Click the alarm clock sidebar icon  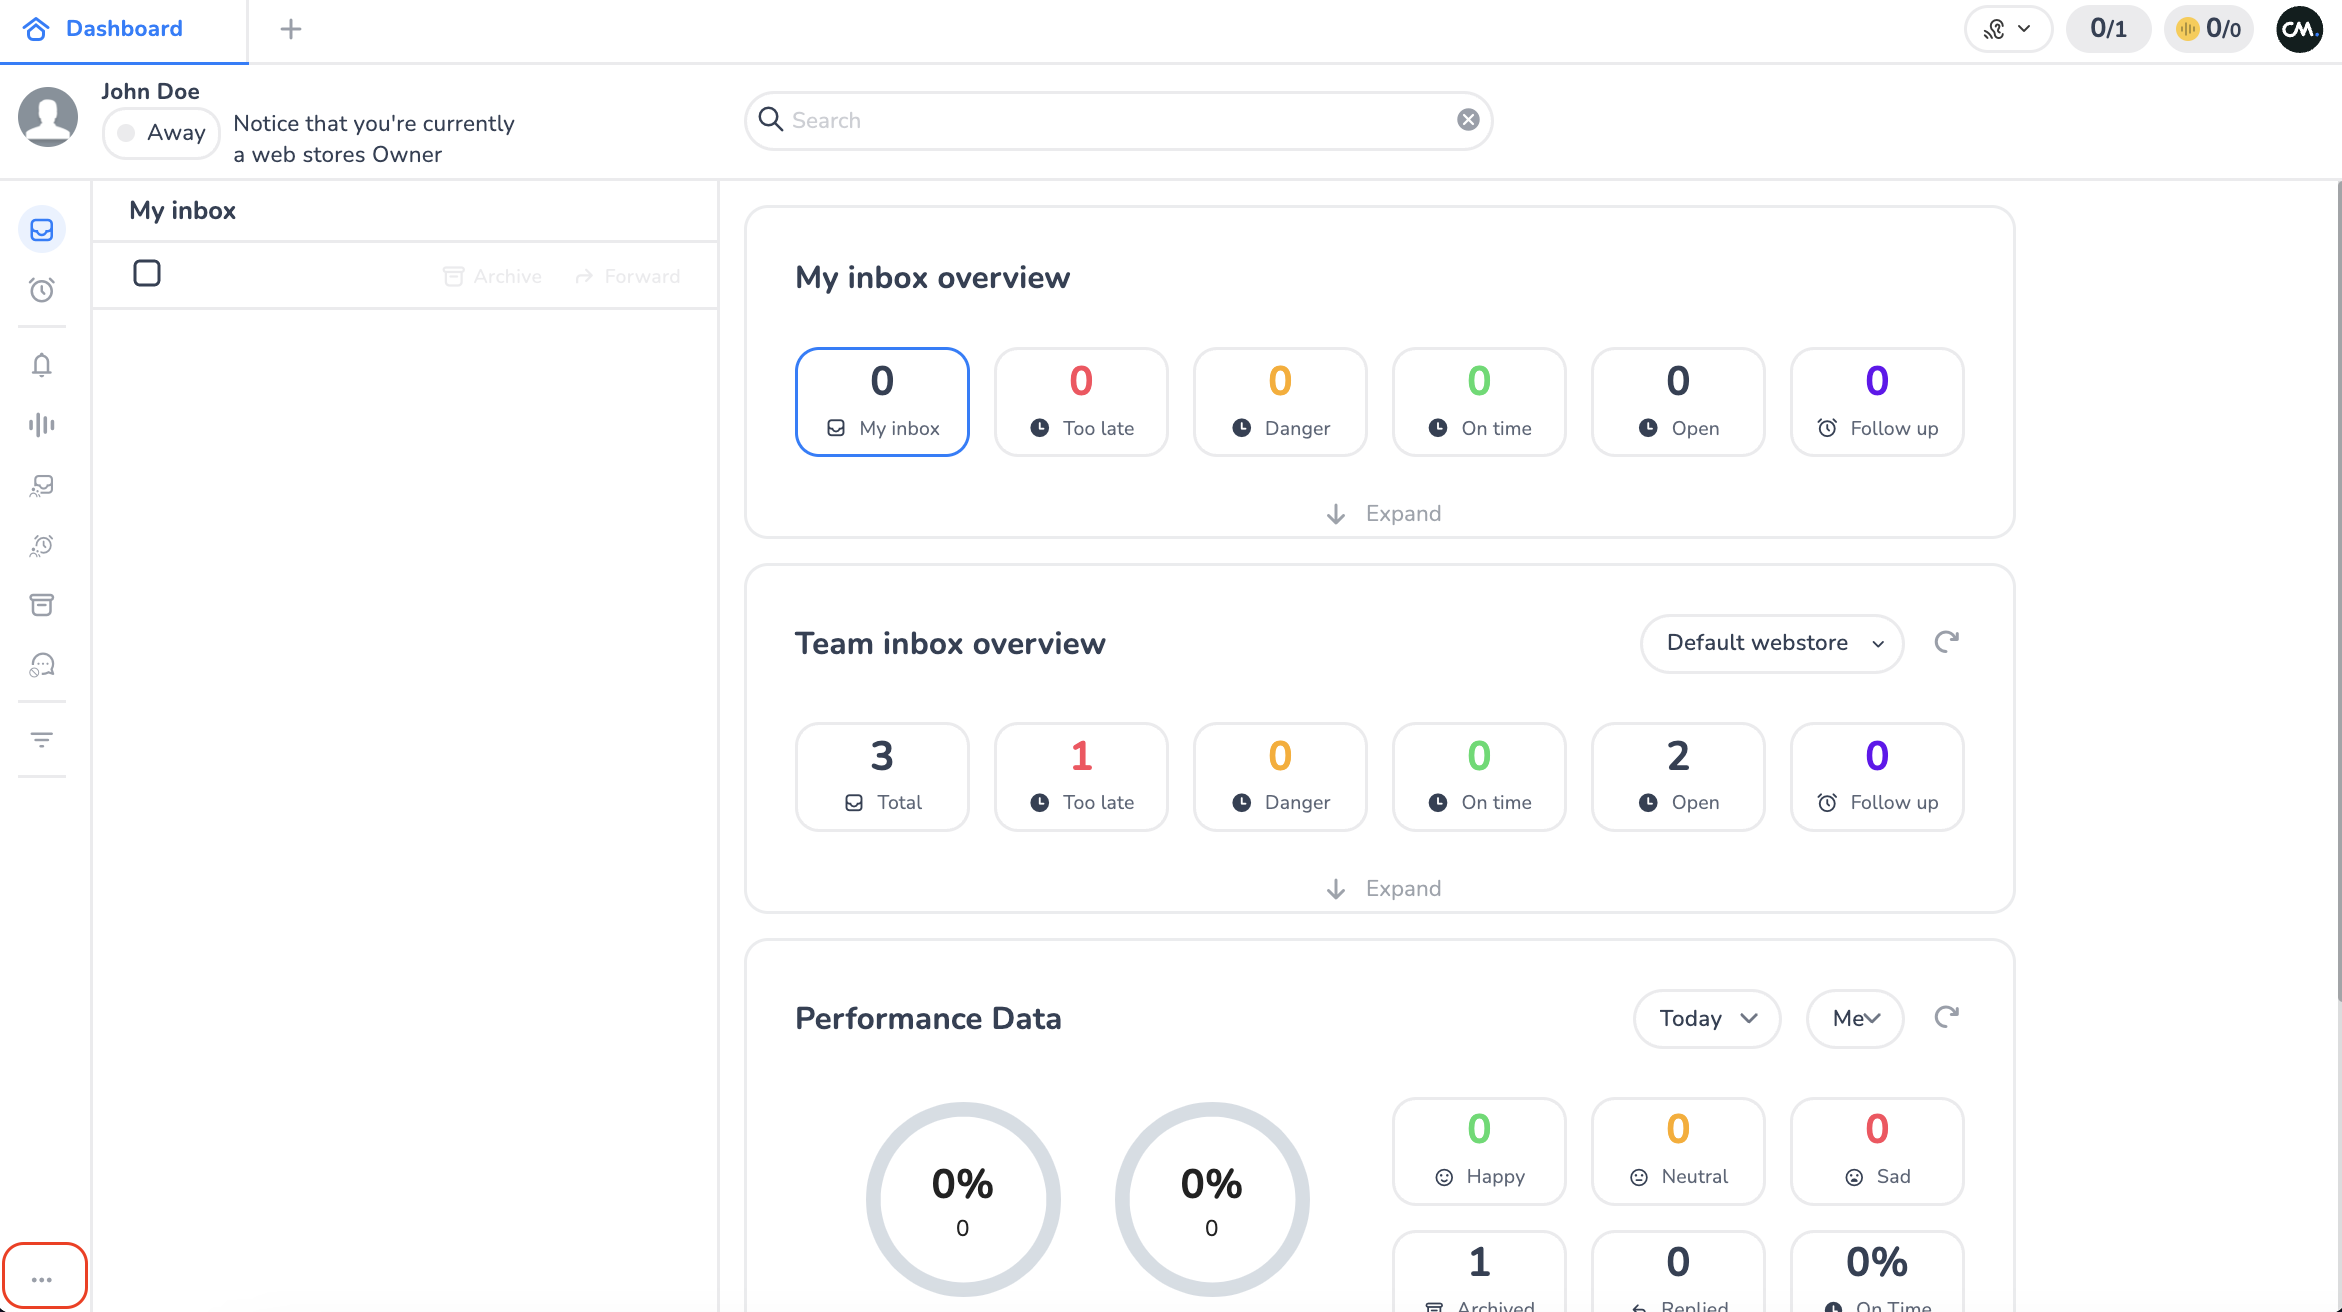click(42, 290)
